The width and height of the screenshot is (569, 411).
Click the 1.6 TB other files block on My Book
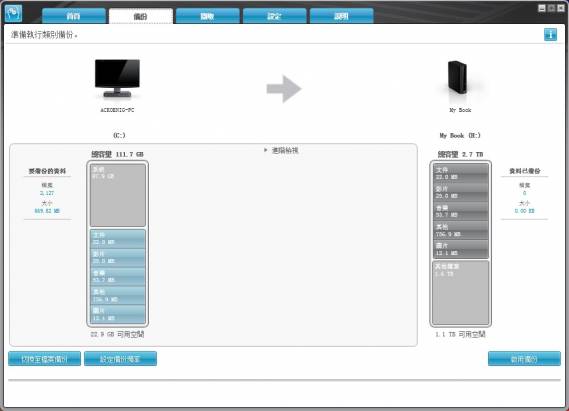click(x=460, y=292)
